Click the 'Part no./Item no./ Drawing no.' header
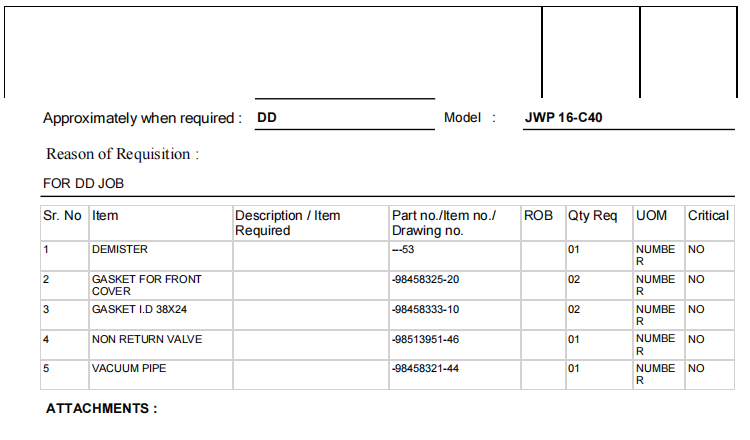 click(x=443, y=223)
